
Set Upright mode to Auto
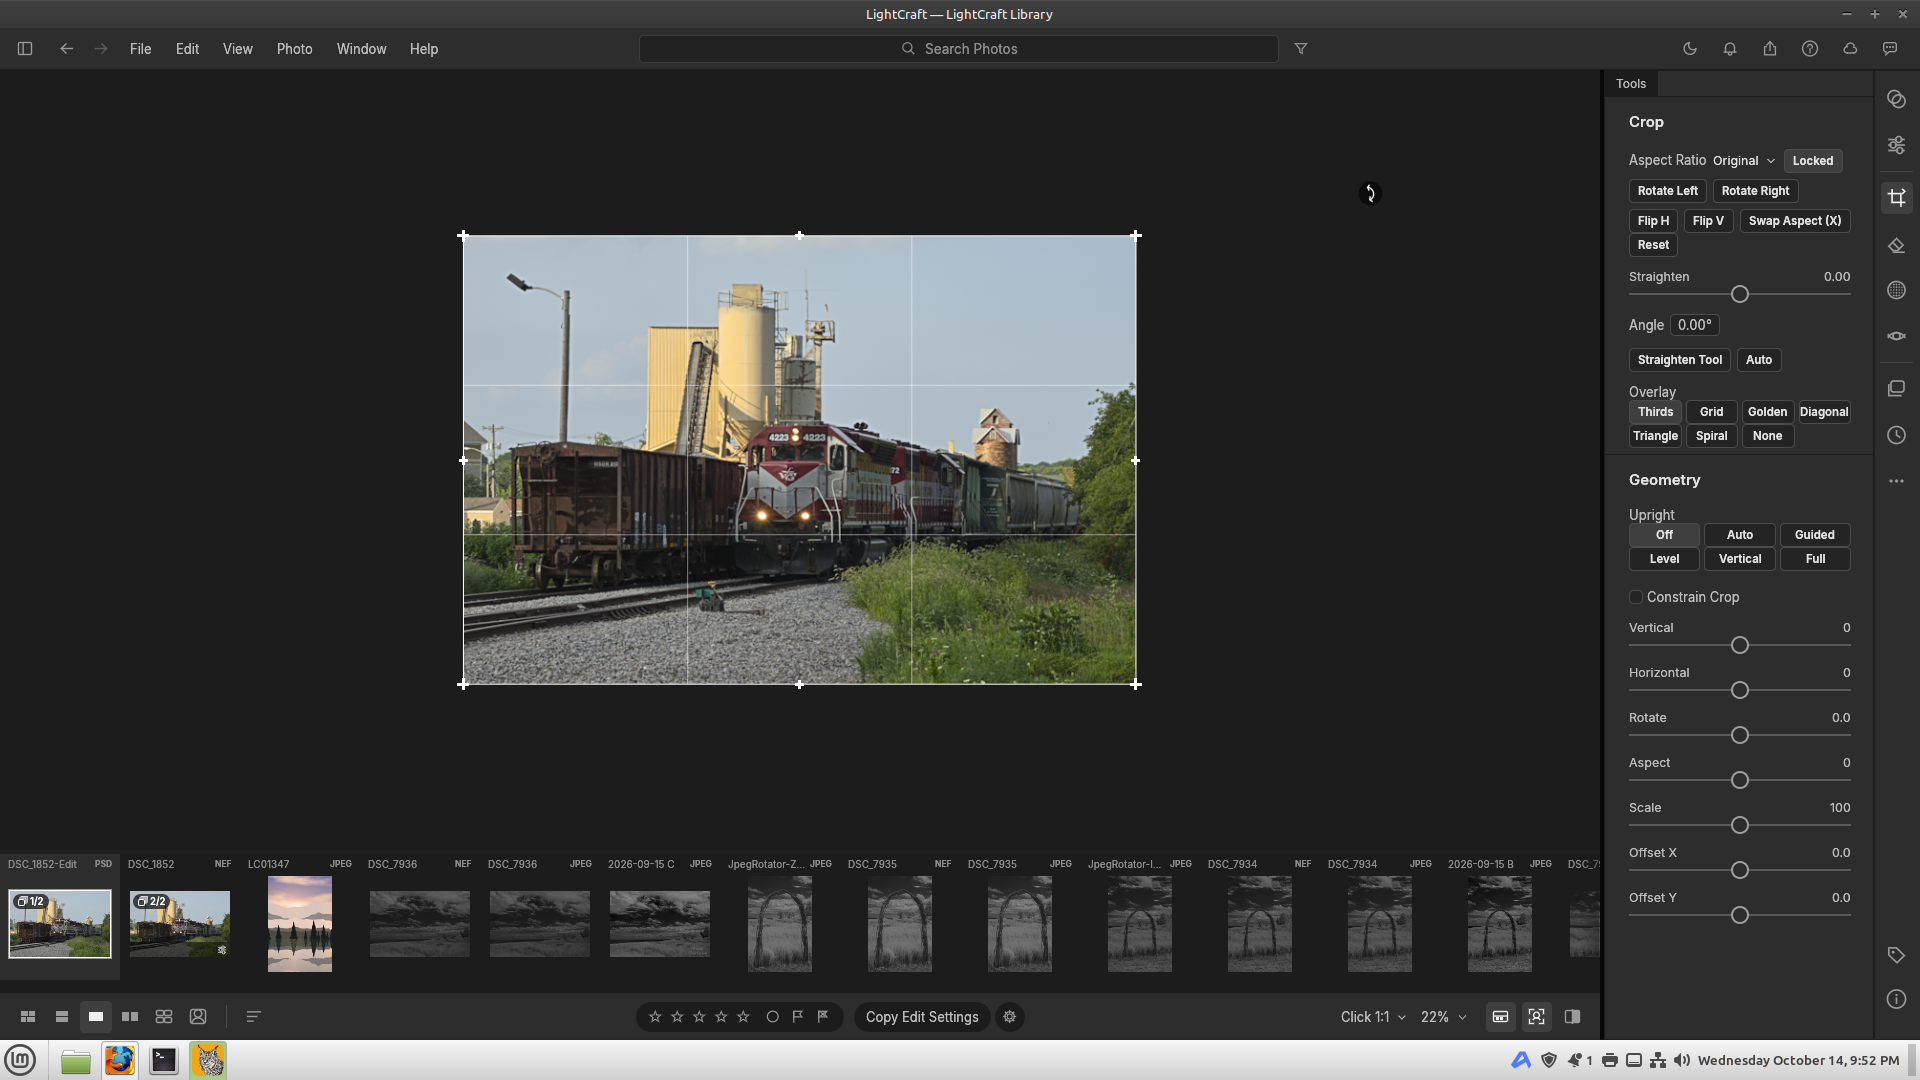click(1740, 535)
